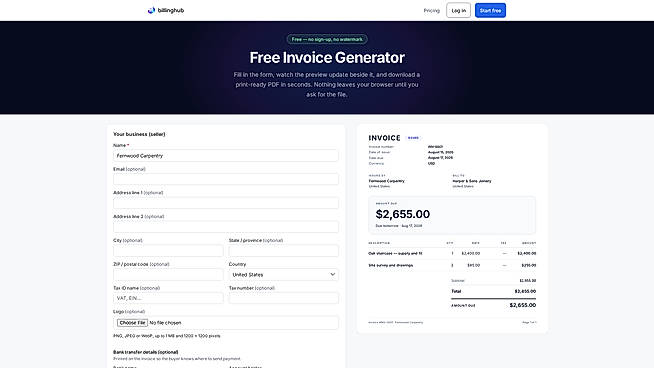Click the City input field

point(168,251)
